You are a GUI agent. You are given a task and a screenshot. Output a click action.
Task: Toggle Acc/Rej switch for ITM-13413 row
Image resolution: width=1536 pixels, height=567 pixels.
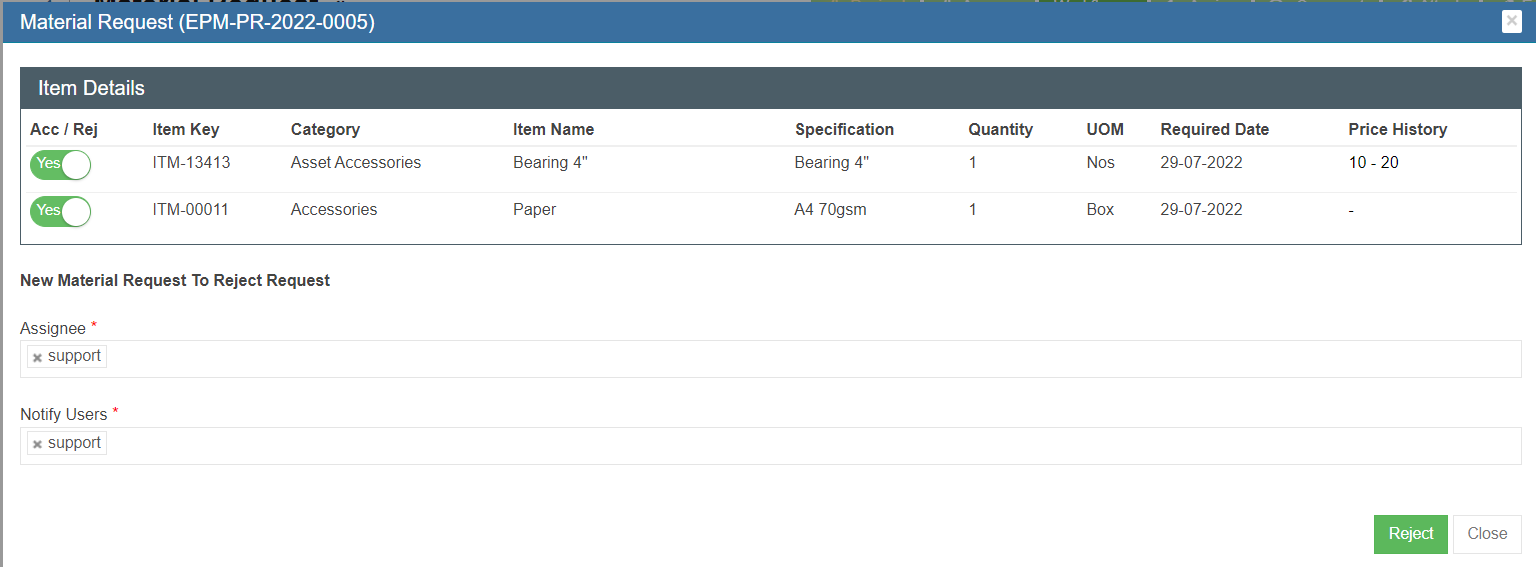pyautogui.click(x=60, y=164)
